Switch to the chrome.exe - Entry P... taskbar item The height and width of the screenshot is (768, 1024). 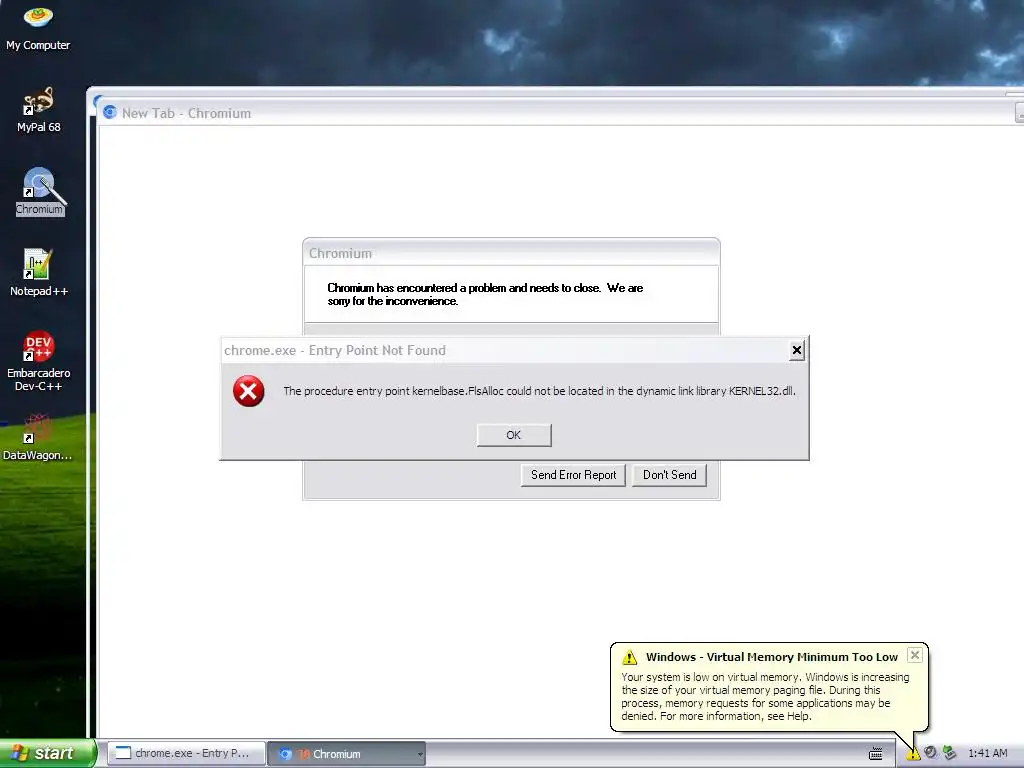tap(186, 753)
